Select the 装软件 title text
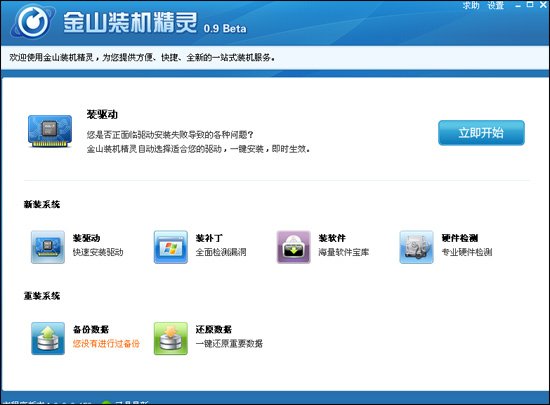 click(332, 238)
